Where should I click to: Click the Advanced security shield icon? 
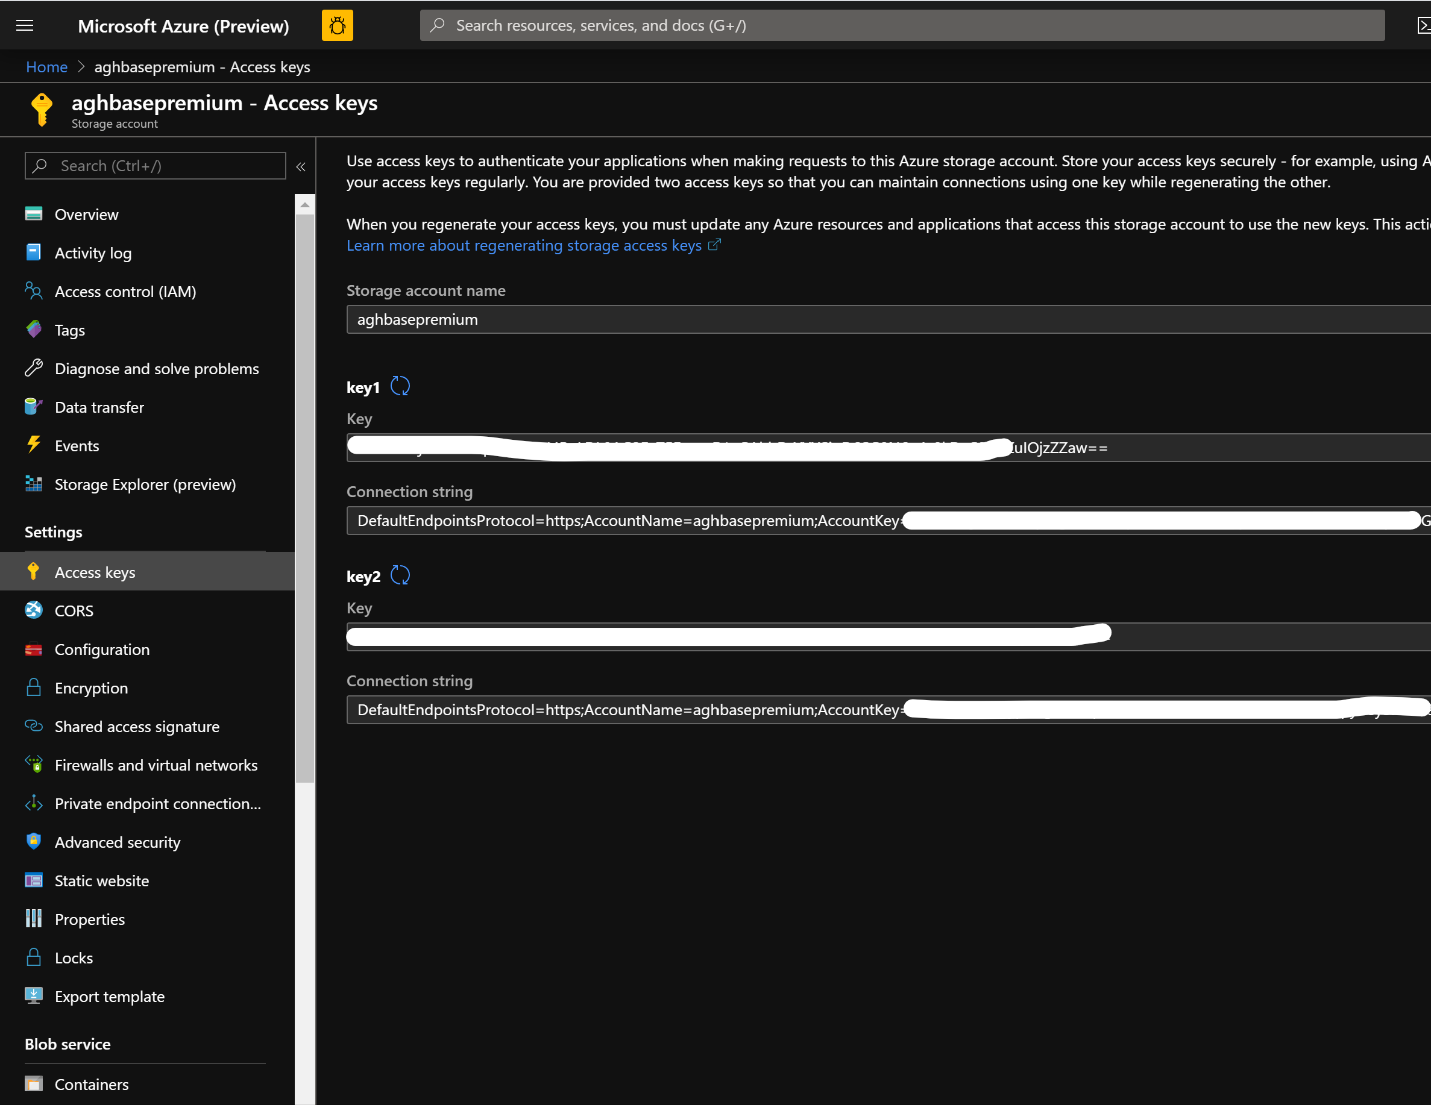click(34, 841)
